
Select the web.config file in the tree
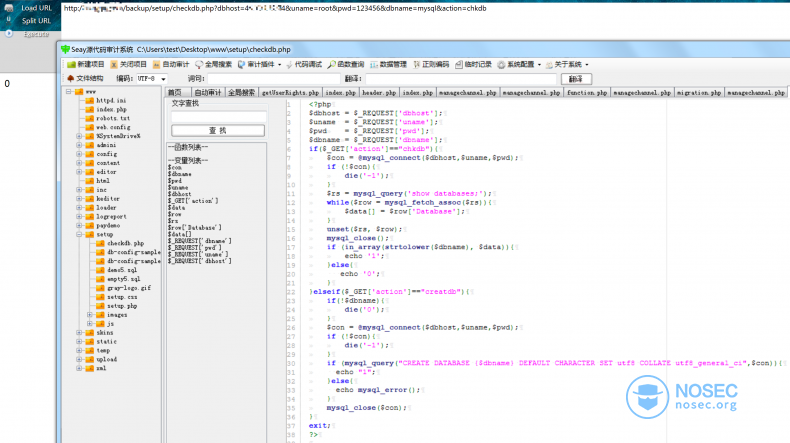click(x=113, y=128)
